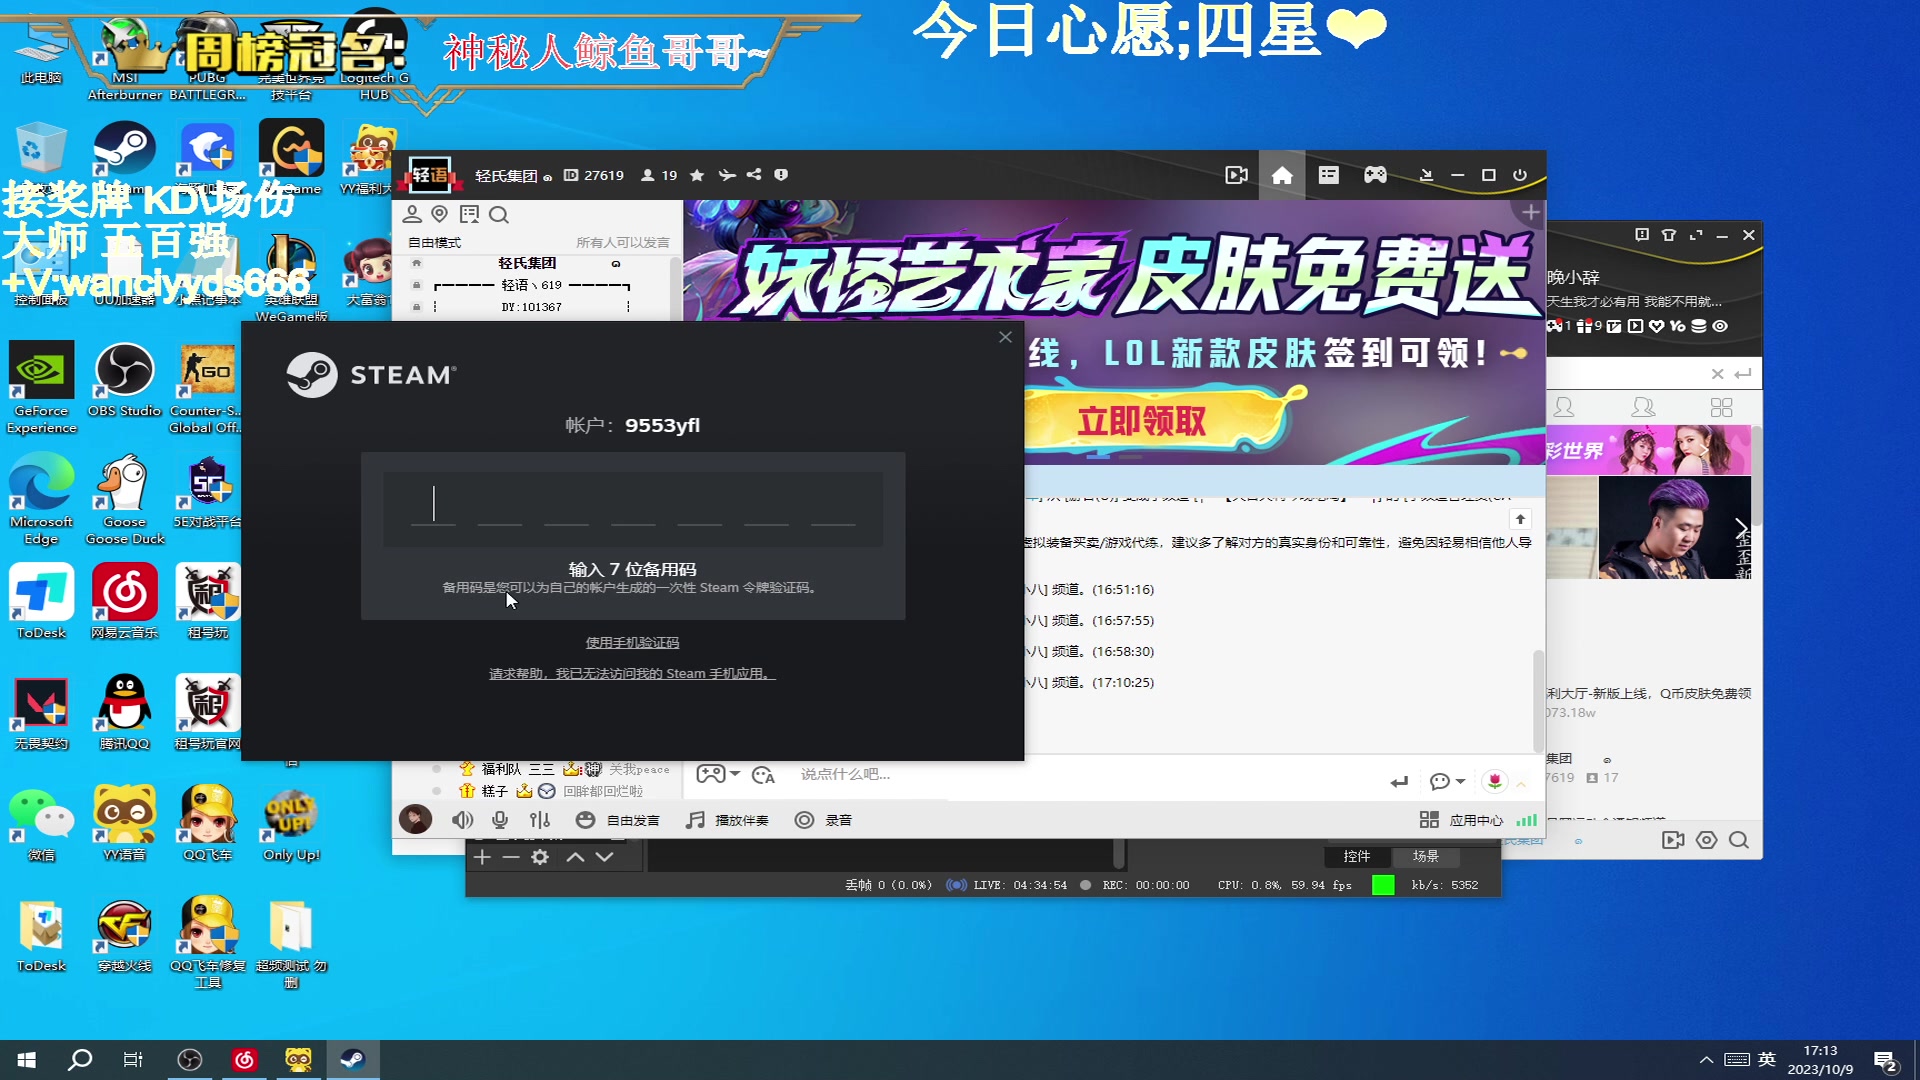Show hidden system tray icons
1920x1080 pixels.
coord(1707,1060)
